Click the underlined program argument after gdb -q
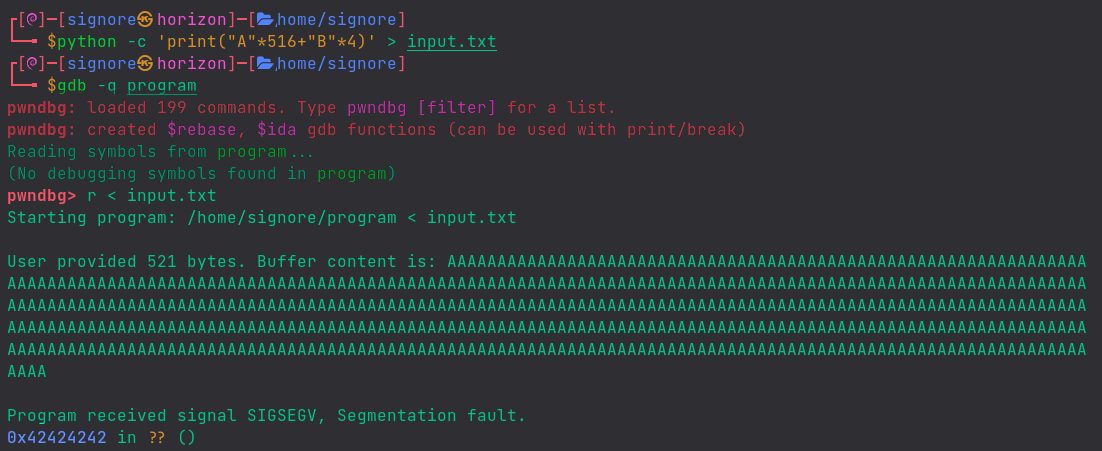Image resolution: width=1102 pixels, height=451 pixels. [161, 86]
